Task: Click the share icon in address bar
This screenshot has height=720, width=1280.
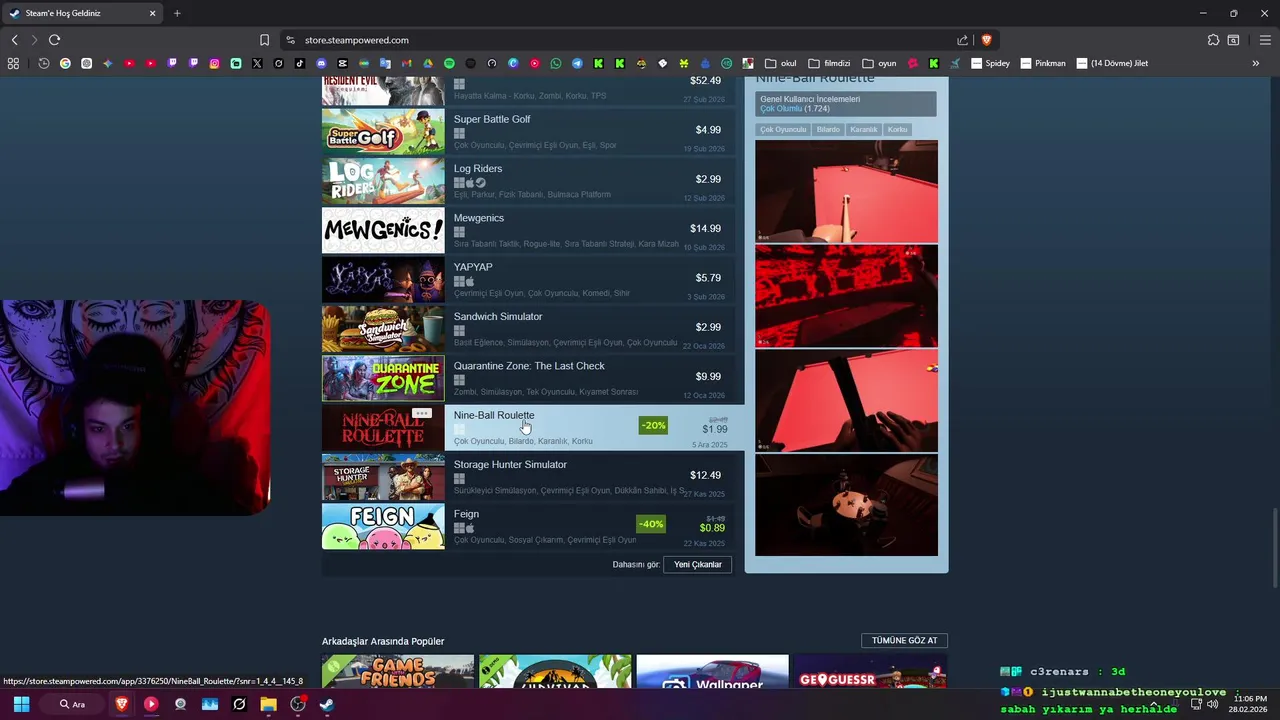Action: [962, 40]
